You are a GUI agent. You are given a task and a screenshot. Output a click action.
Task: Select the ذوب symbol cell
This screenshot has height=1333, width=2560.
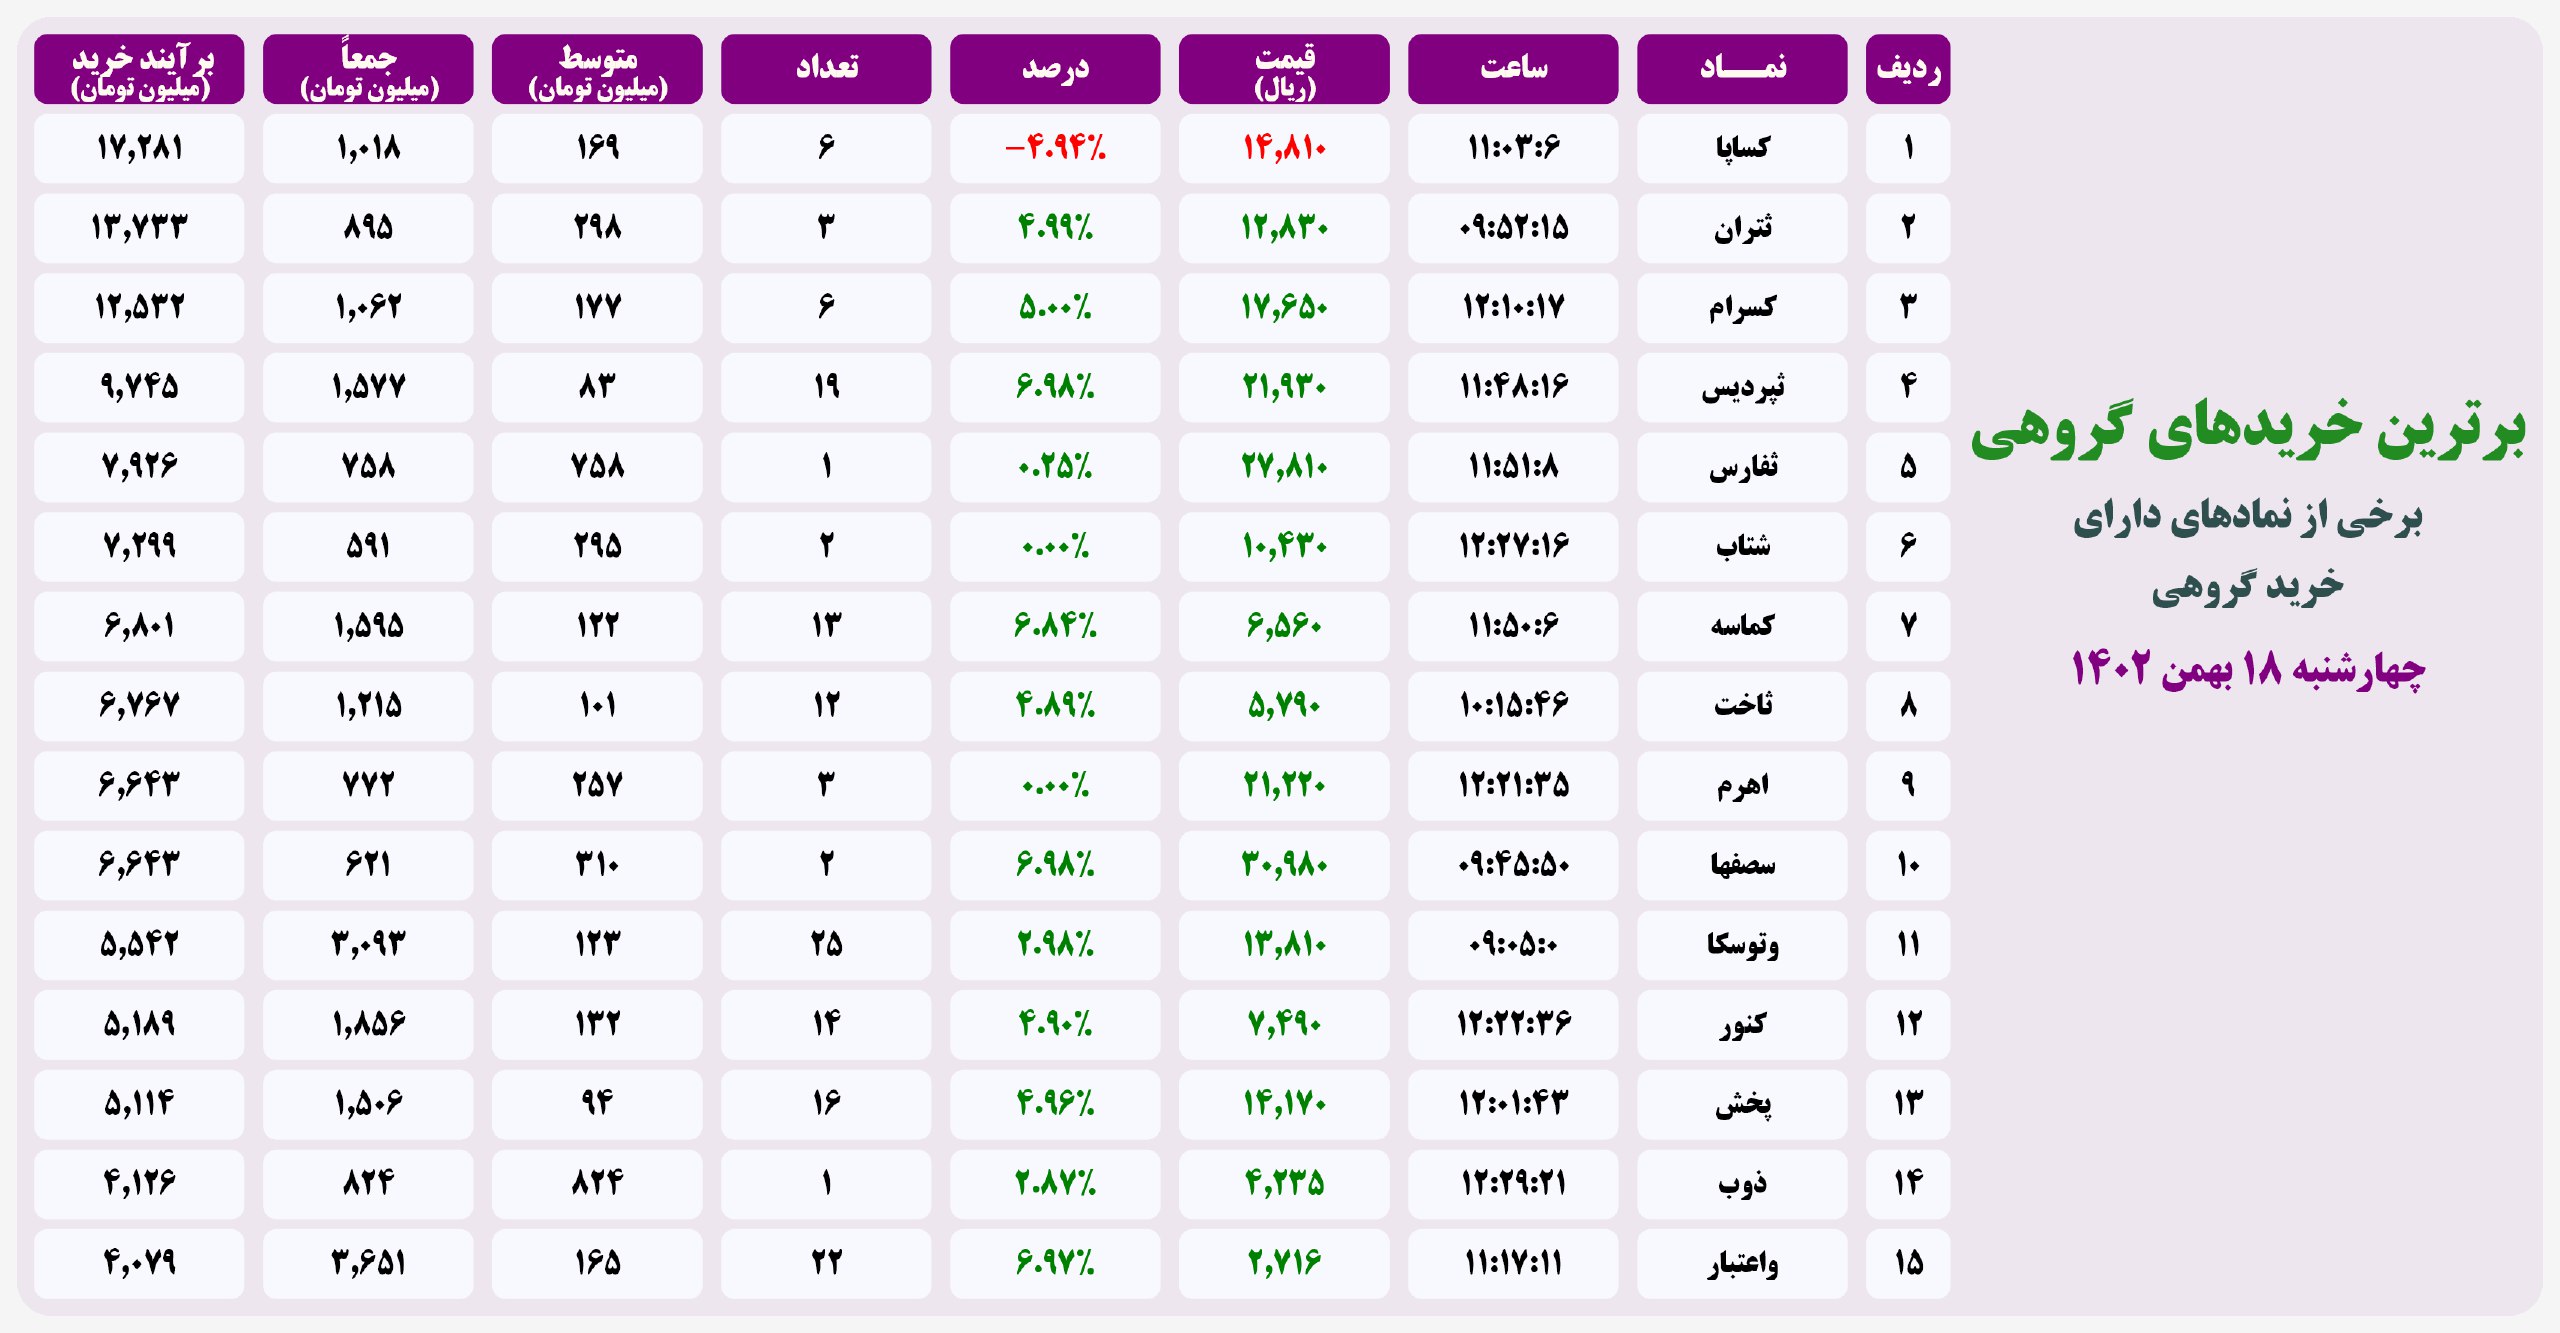[x=1741, y=1183]
